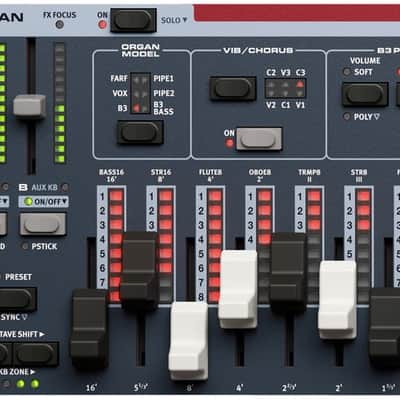
Task: Click the V1 vibrato LED
Action: pyautogui.click(x=300, y=93)
